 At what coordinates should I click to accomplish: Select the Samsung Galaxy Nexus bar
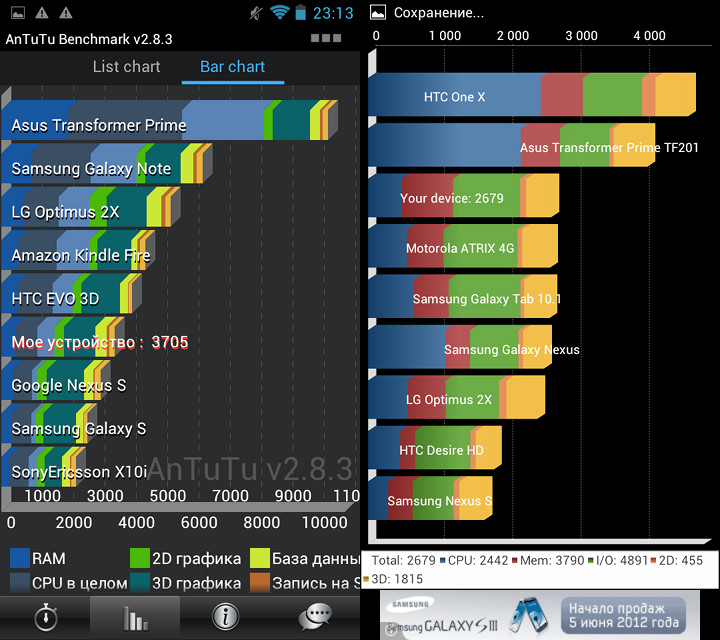point(460,347)
